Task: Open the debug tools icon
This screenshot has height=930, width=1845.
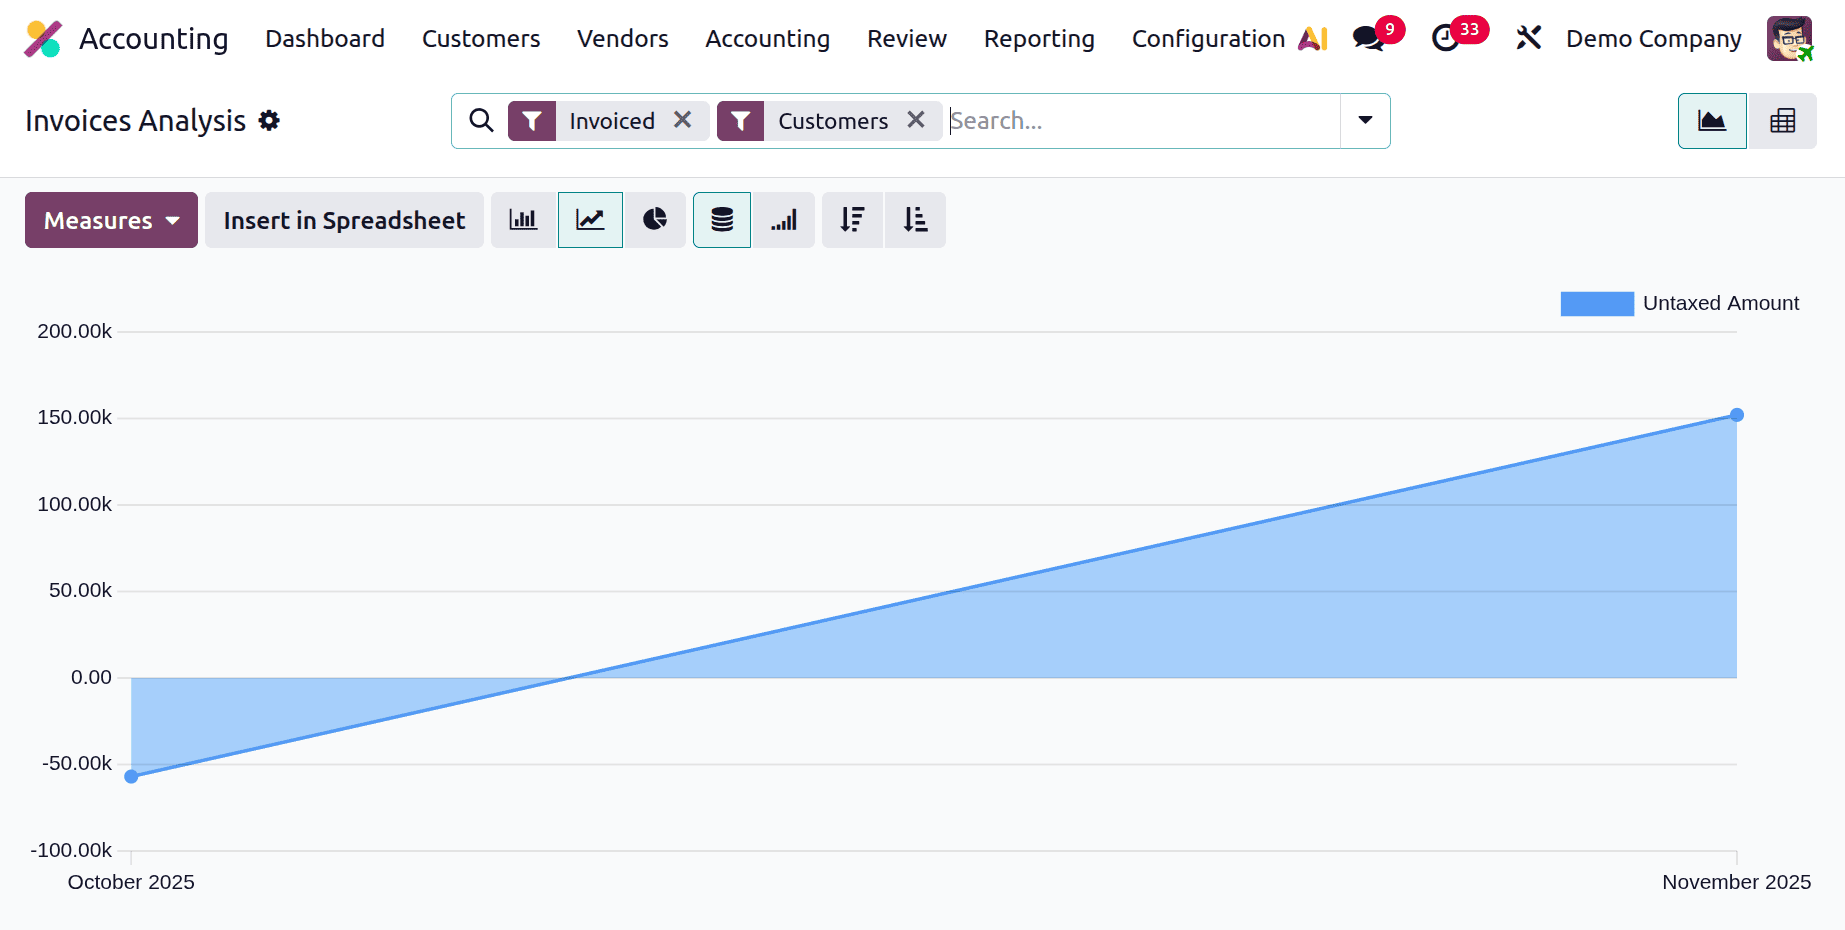Action: pyautogui.click(x=1528, y=39)
